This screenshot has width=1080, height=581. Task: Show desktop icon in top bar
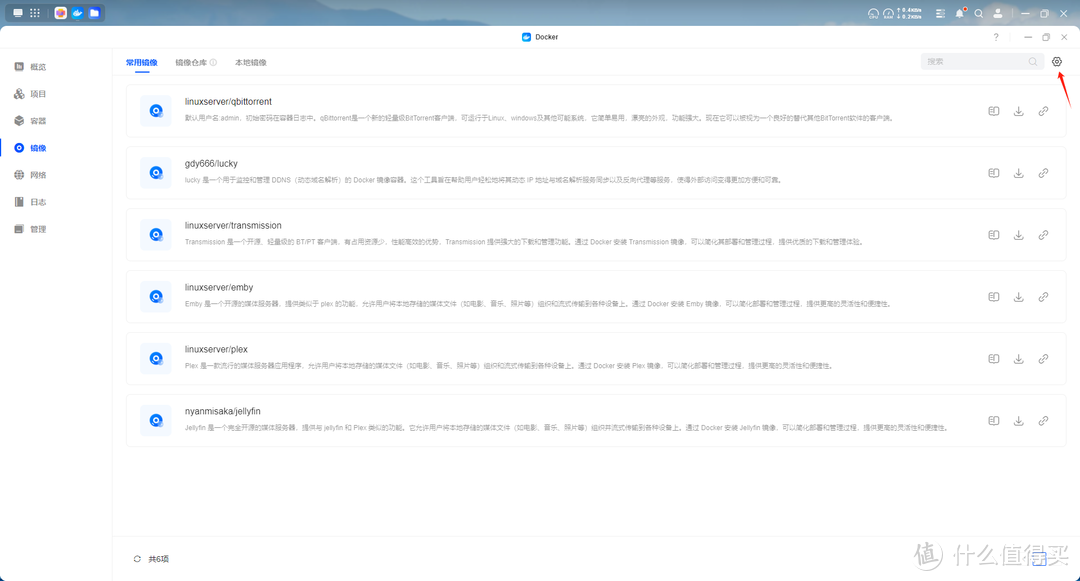pyautogui.click(x=18, y=13)
